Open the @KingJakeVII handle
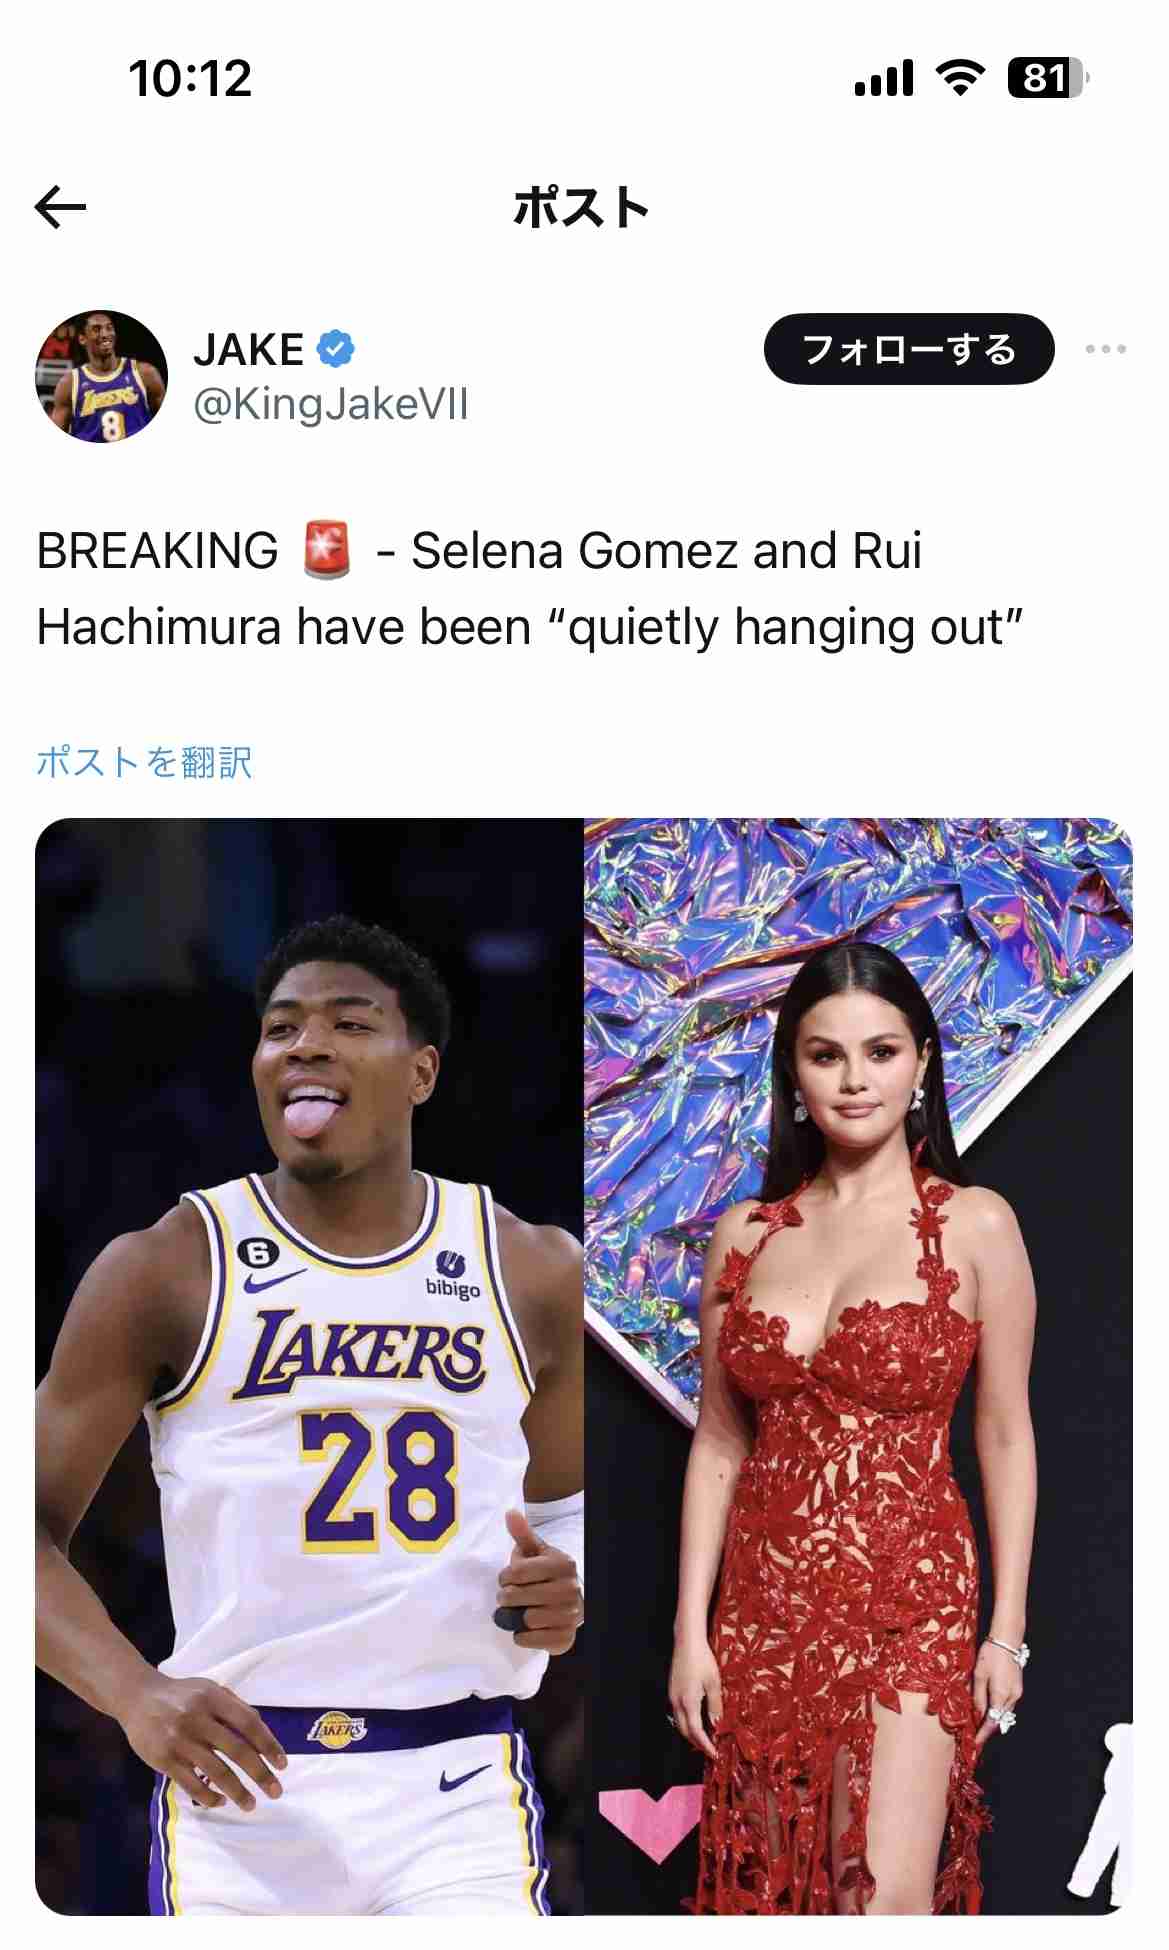Image resolution: width=1169 pixels, height=1950 pixels. point(331,405)
